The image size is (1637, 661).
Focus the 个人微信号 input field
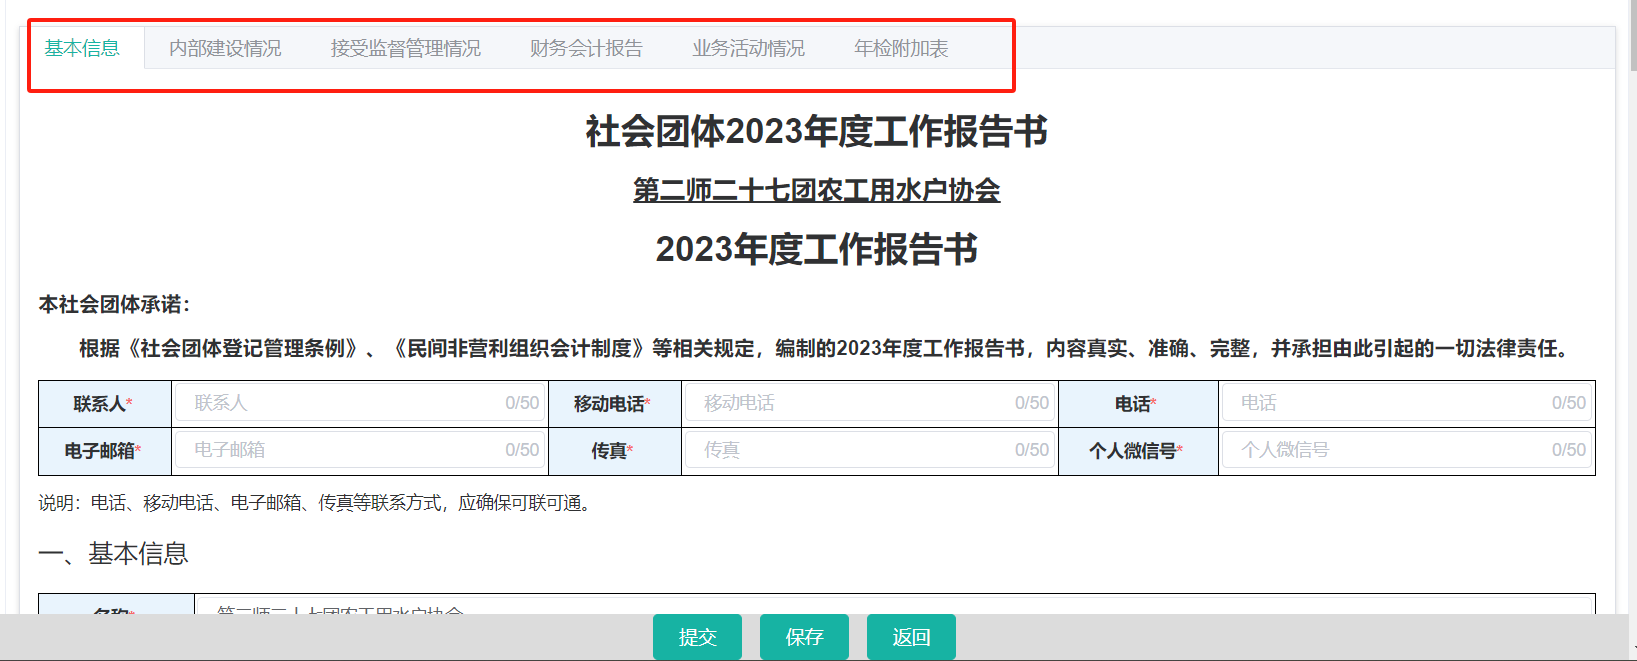point(1392,450)
